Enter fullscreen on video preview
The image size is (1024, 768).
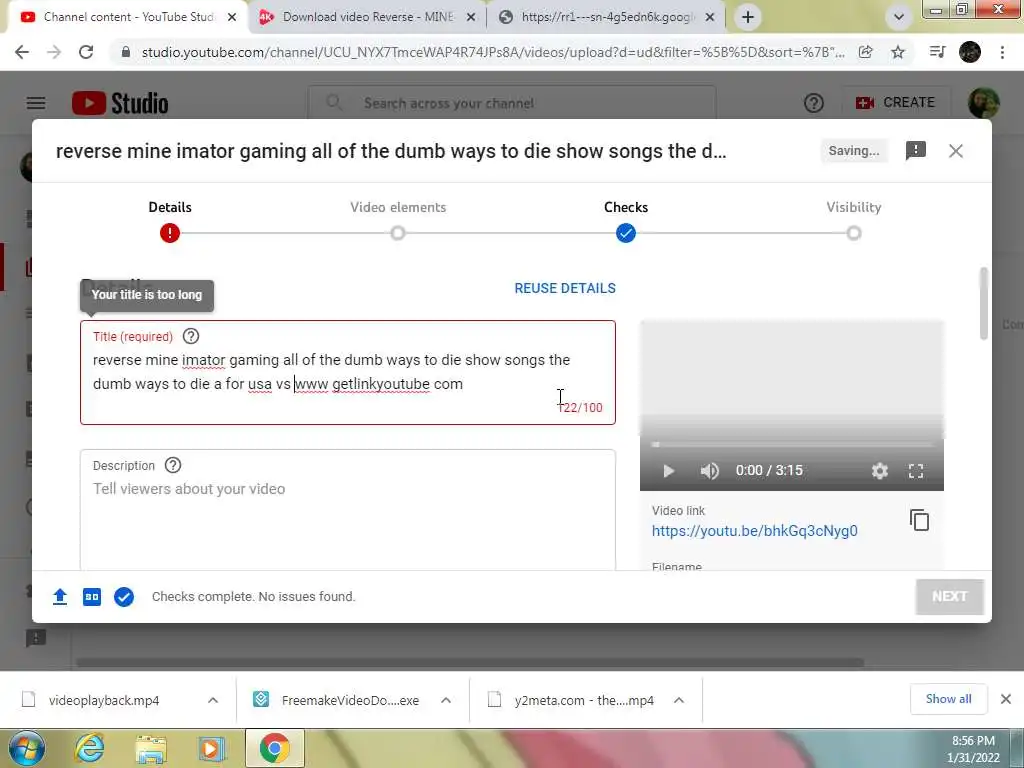916,471
